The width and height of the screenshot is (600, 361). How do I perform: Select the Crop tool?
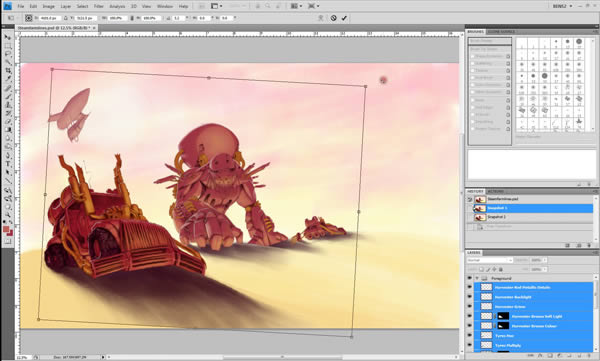point(8,71)
